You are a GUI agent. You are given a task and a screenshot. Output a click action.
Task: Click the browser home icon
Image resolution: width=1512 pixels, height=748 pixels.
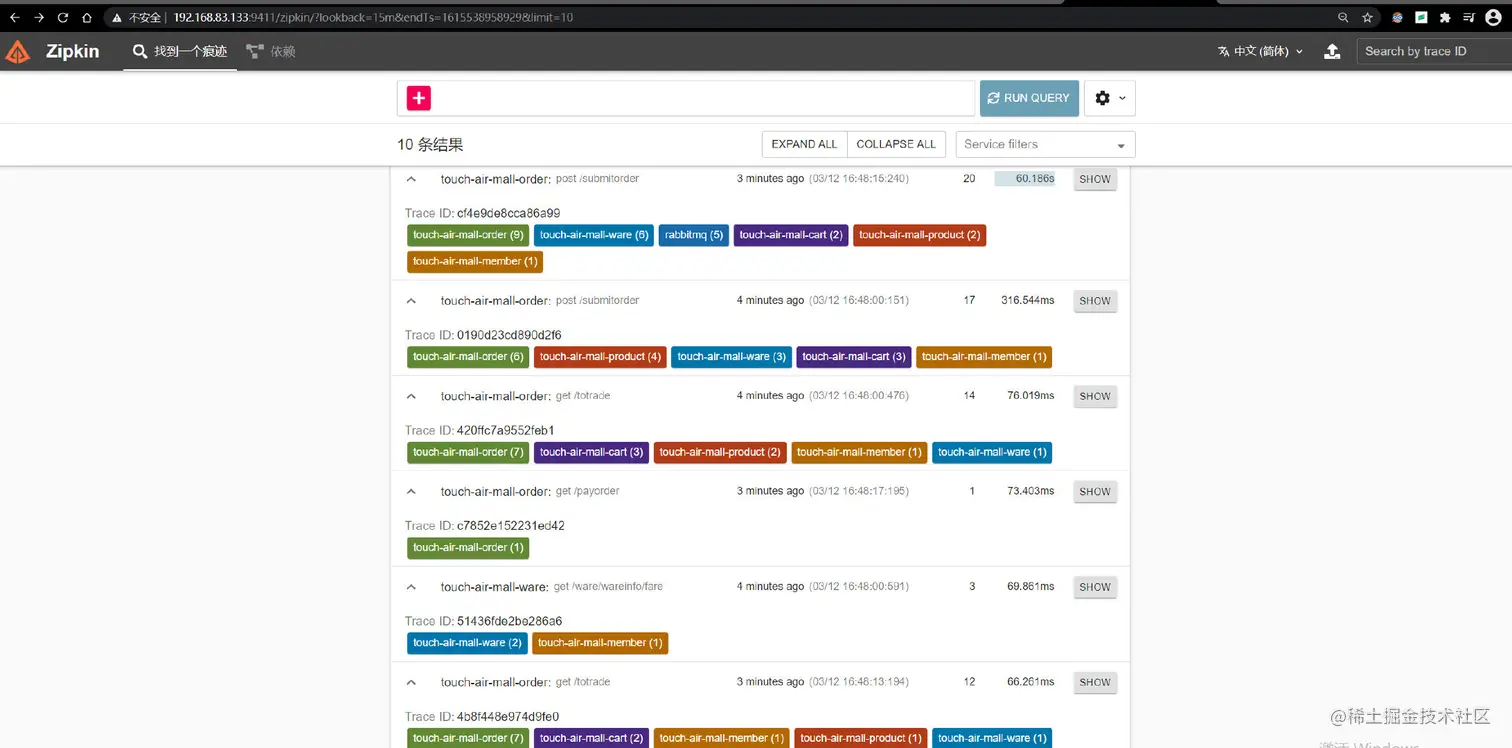pos(87,17)
